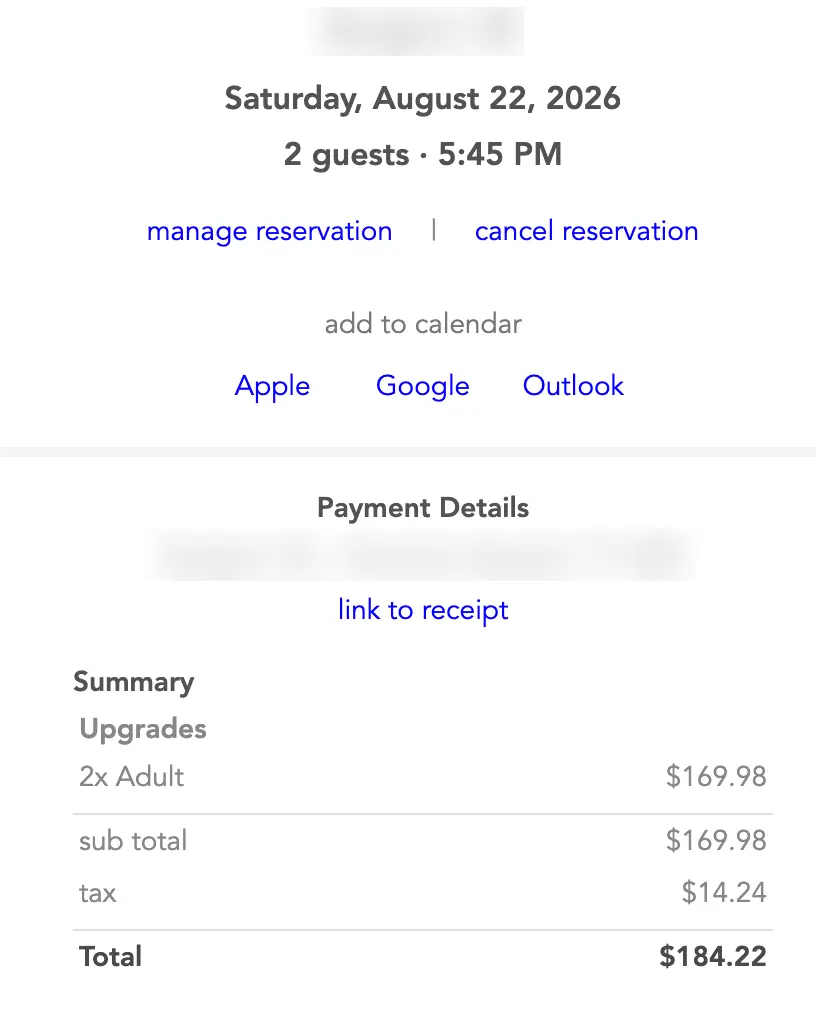Select the $14.24 tax amount
The image size is (816, 1014).
[x=724, y=892]
